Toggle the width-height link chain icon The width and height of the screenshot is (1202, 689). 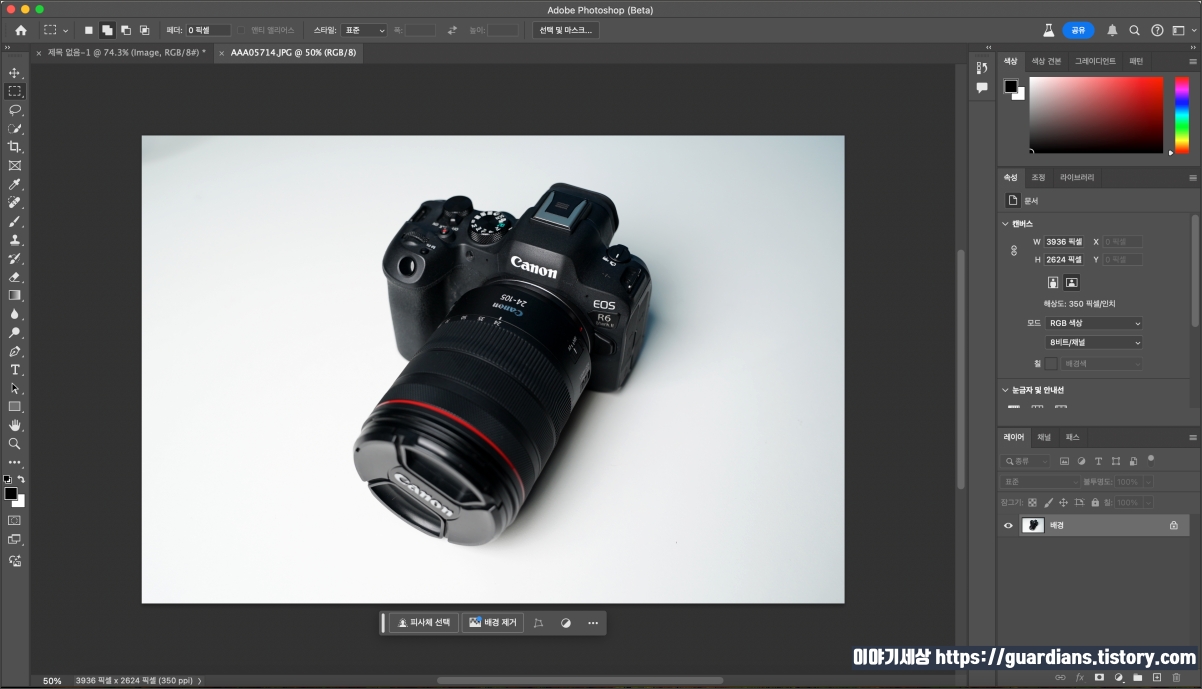pyautogui.click(x=1013, y=251)
